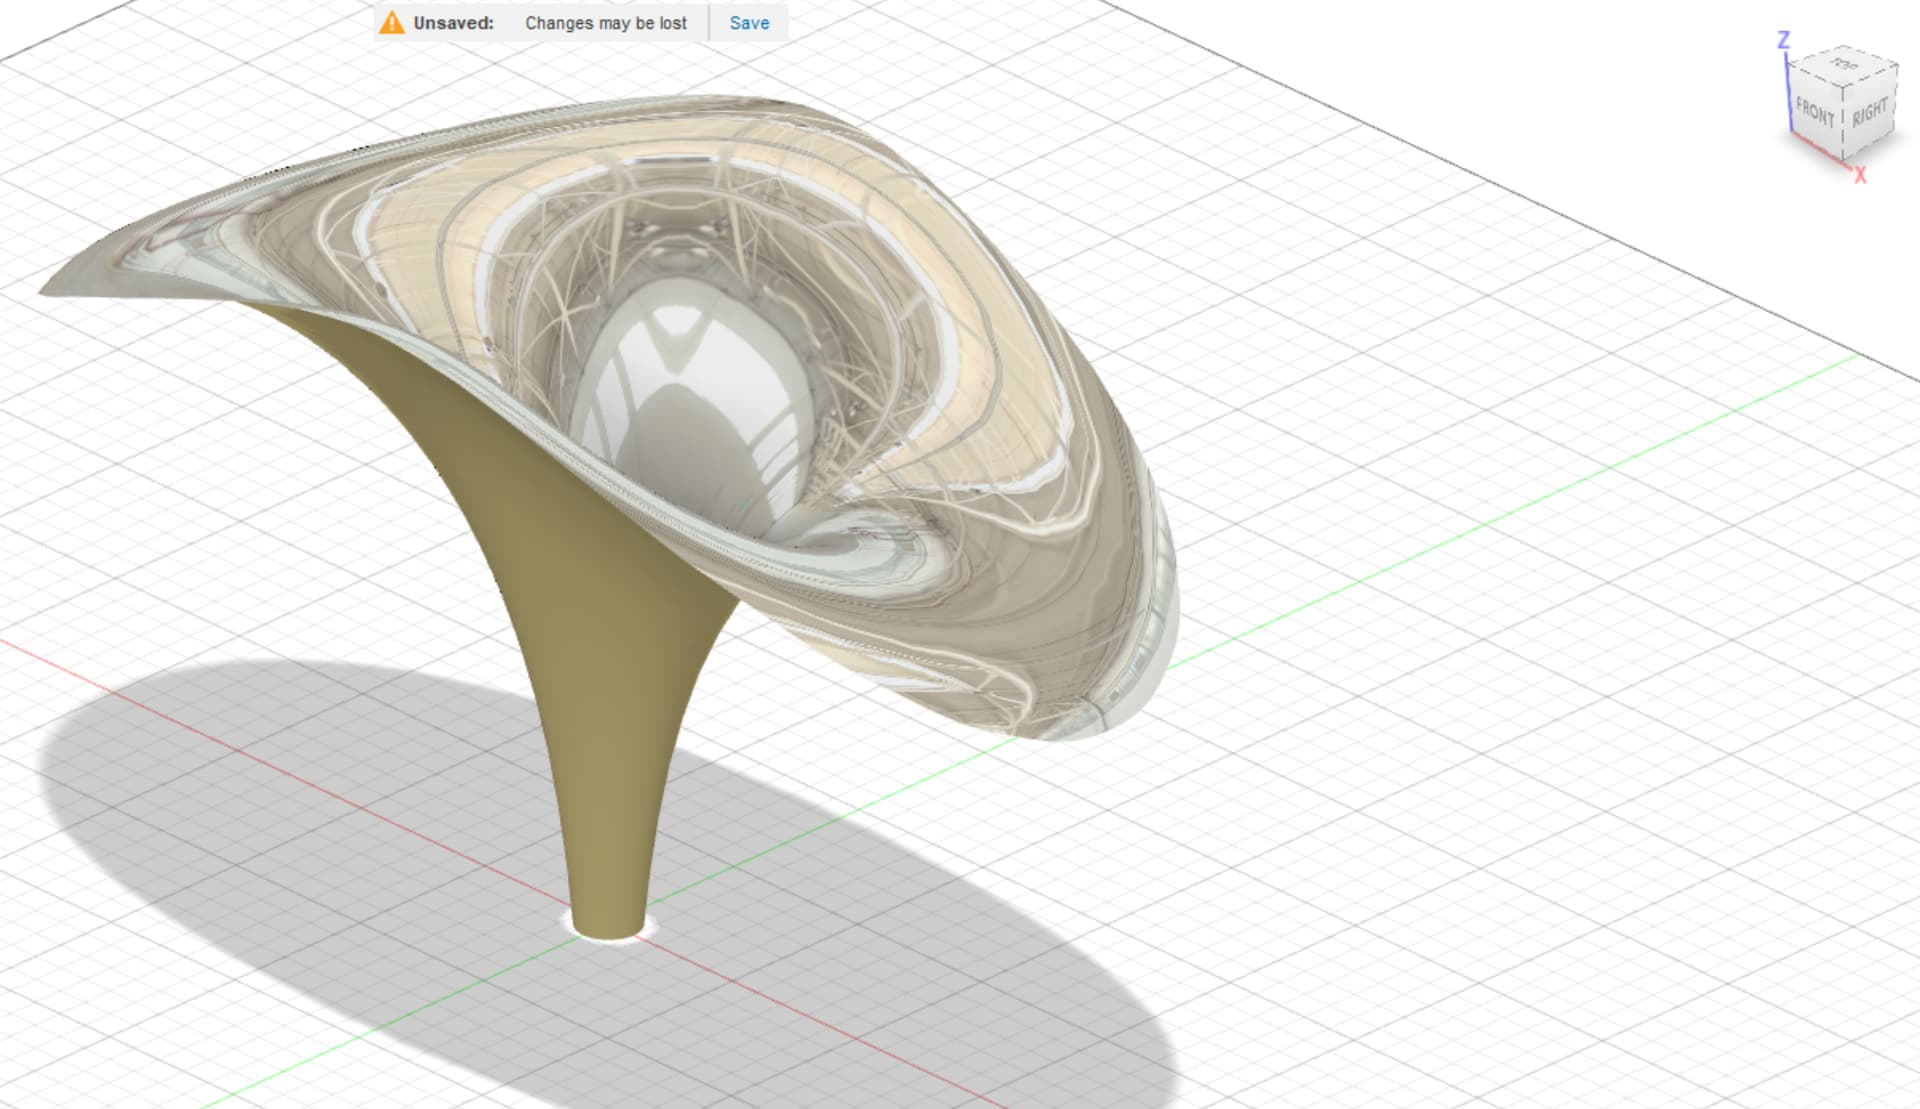Click the Save link in unsaved banner
The height and width of the screenshot is (1109, 1920).
(748, 23)
